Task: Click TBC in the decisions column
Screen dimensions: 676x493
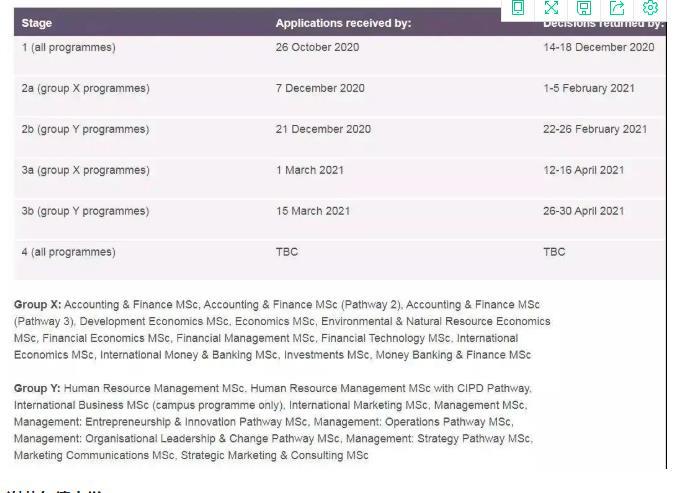Action: coord(554,252)
